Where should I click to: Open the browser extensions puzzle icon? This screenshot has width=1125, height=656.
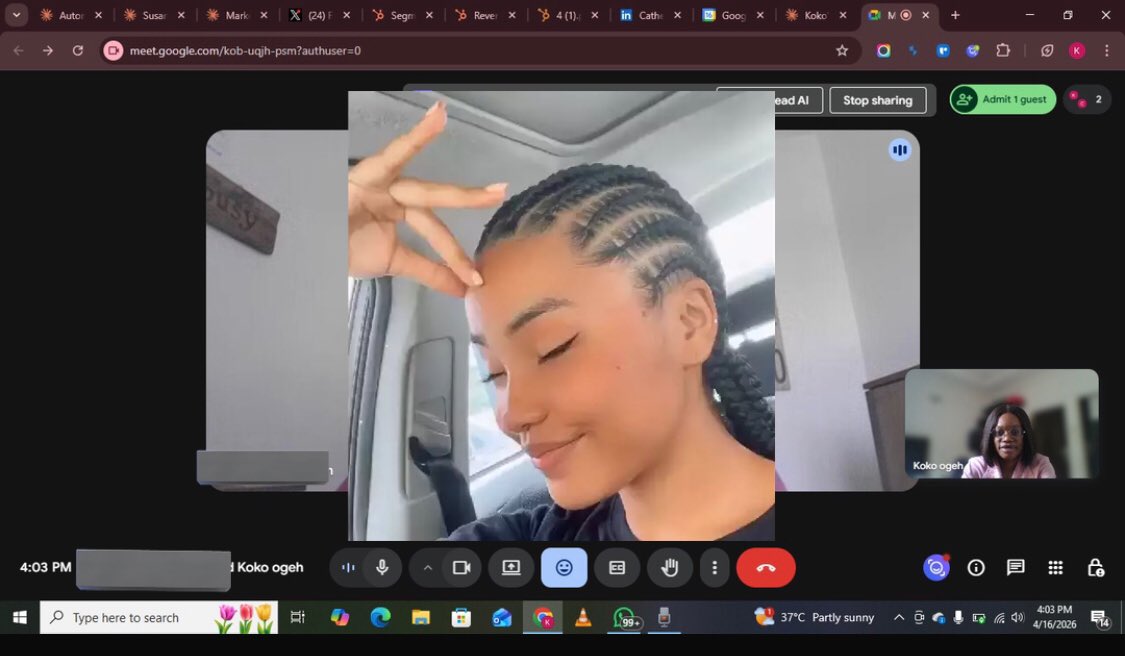[1003, 50]
